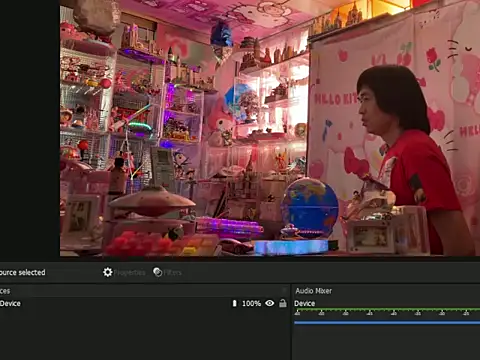Click the Sources dock header's small corner button

click(284, 290)
